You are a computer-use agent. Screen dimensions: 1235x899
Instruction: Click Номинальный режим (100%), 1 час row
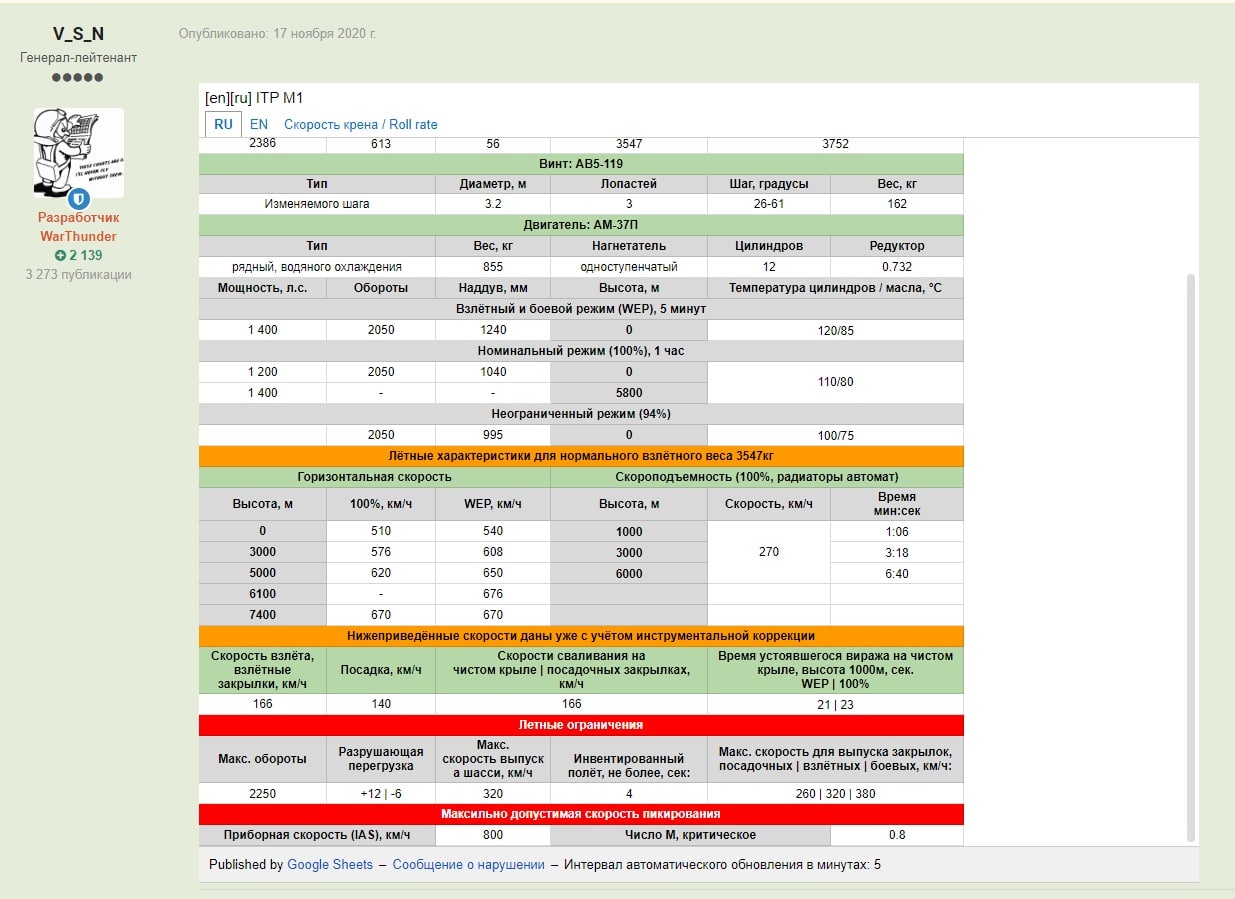[581, 351]
